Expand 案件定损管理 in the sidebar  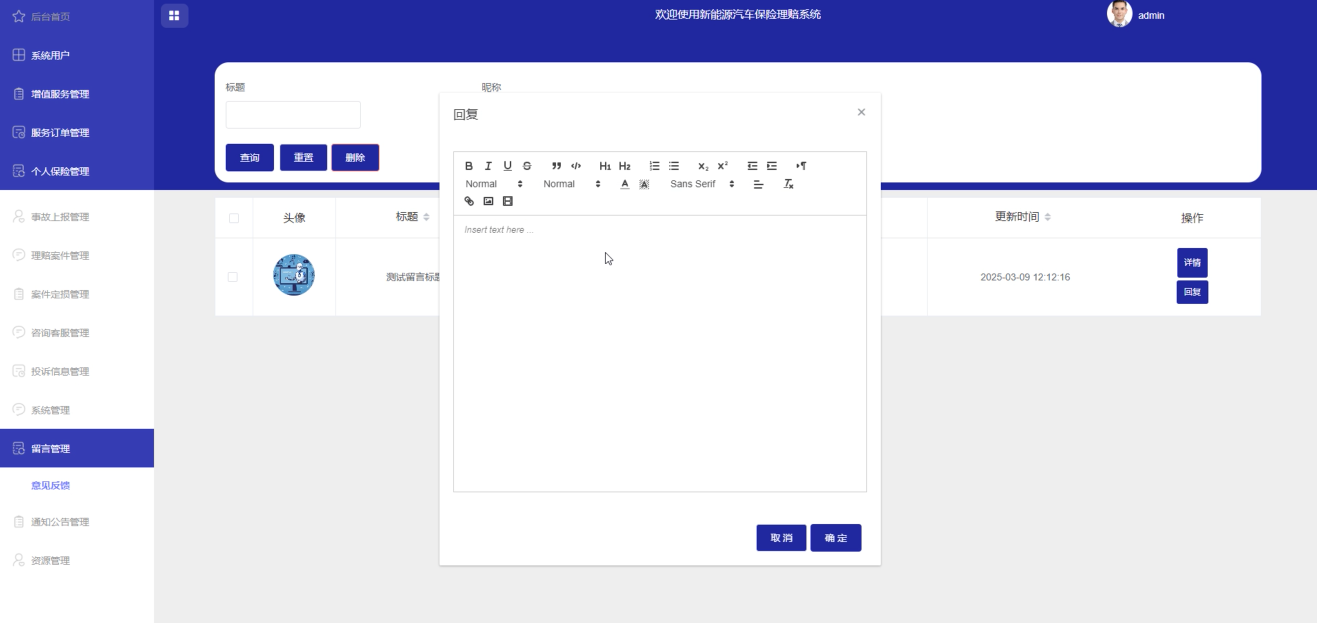click(x=77, y=294)
